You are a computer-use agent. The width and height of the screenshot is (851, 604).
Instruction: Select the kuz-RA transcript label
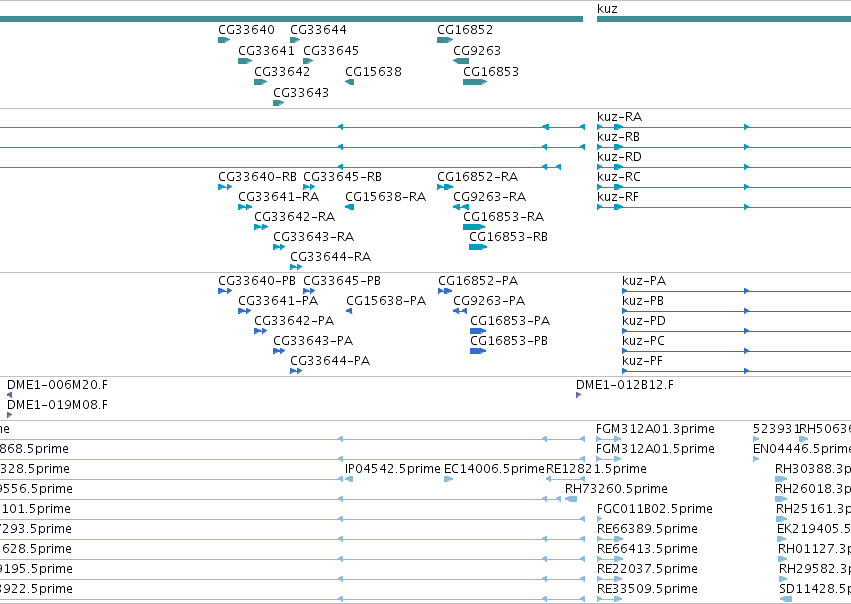click(x=619, y=117)
